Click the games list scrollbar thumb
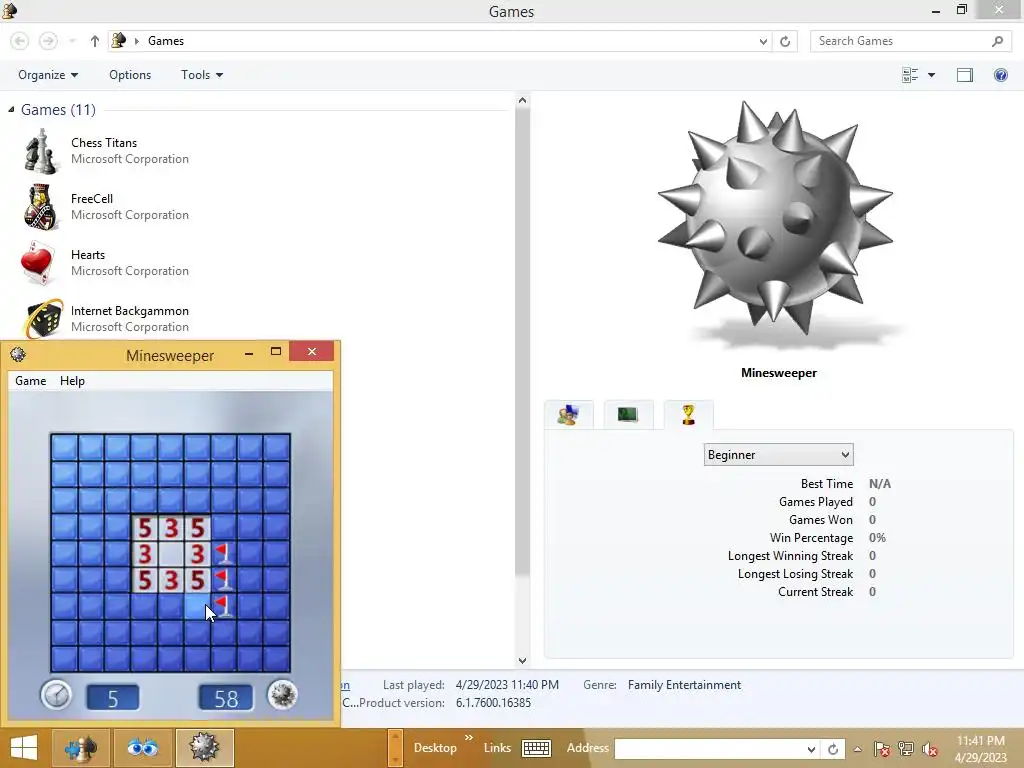The height and width of the screenshot is (768, 1024). click(x=522, y=343)
